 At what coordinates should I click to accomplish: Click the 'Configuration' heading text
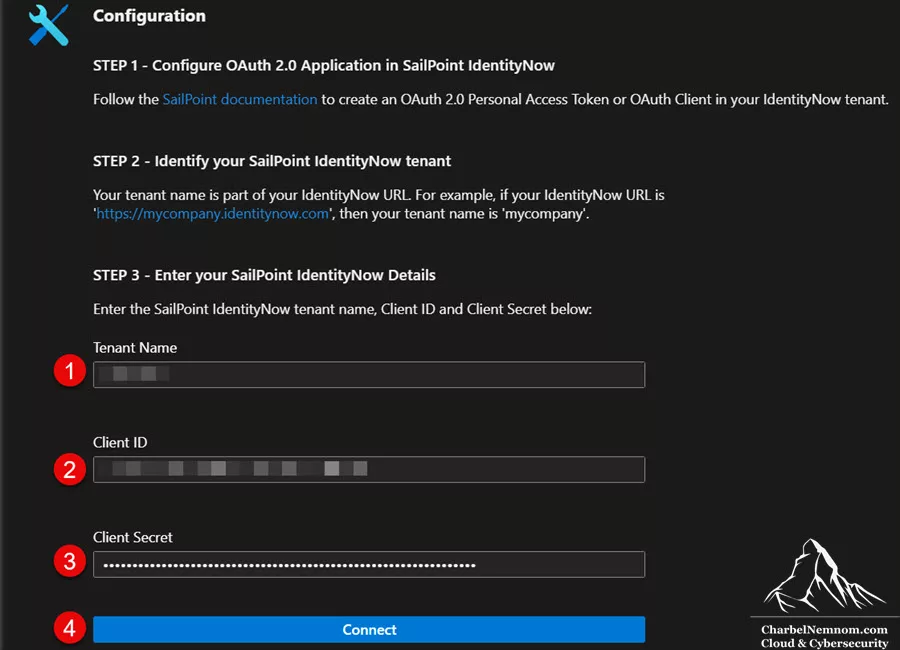(x=149, y=16)
